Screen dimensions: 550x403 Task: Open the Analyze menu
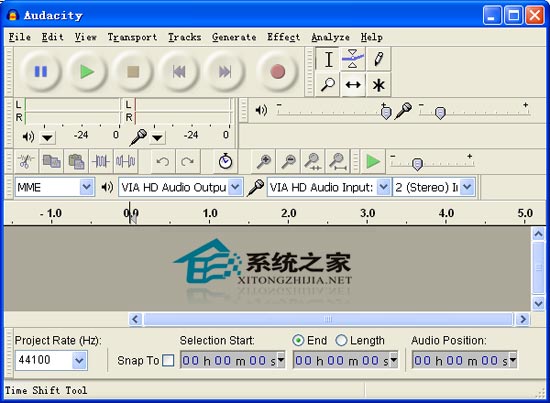coord(330,37)
